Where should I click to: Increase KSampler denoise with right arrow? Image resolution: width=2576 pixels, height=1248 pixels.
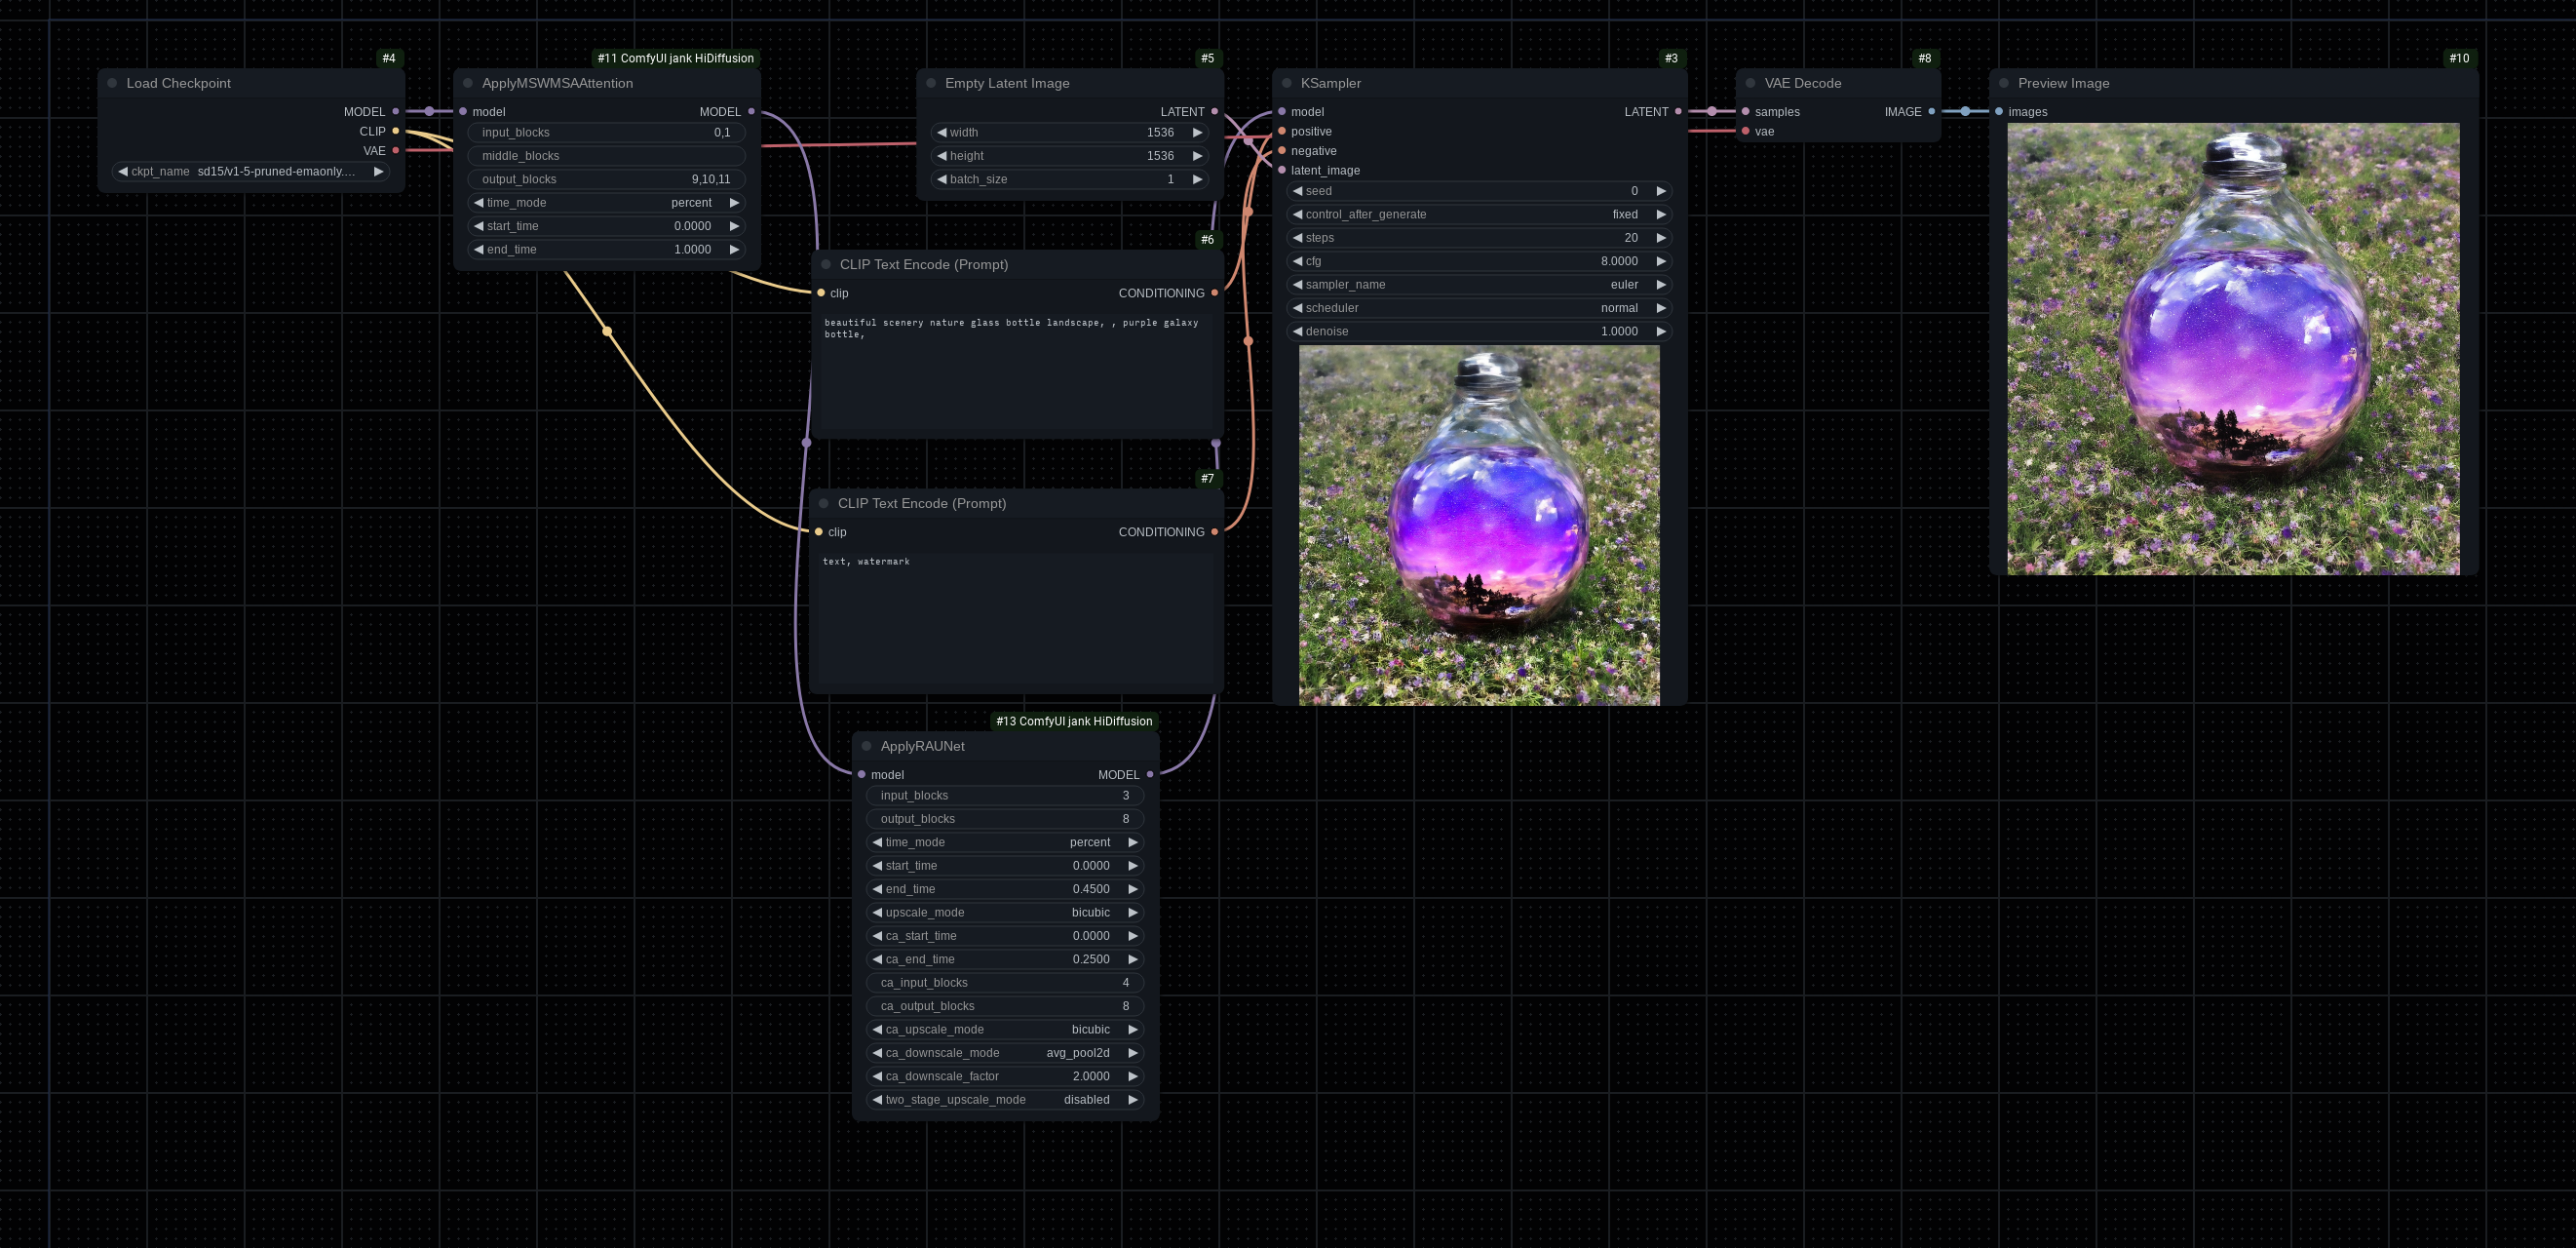1661,331
